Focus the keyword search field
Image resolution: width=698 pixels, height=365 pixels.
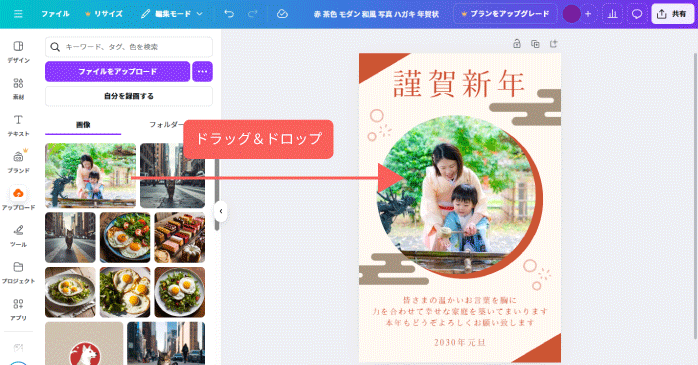pyautogui.click(x=129, y=47)
